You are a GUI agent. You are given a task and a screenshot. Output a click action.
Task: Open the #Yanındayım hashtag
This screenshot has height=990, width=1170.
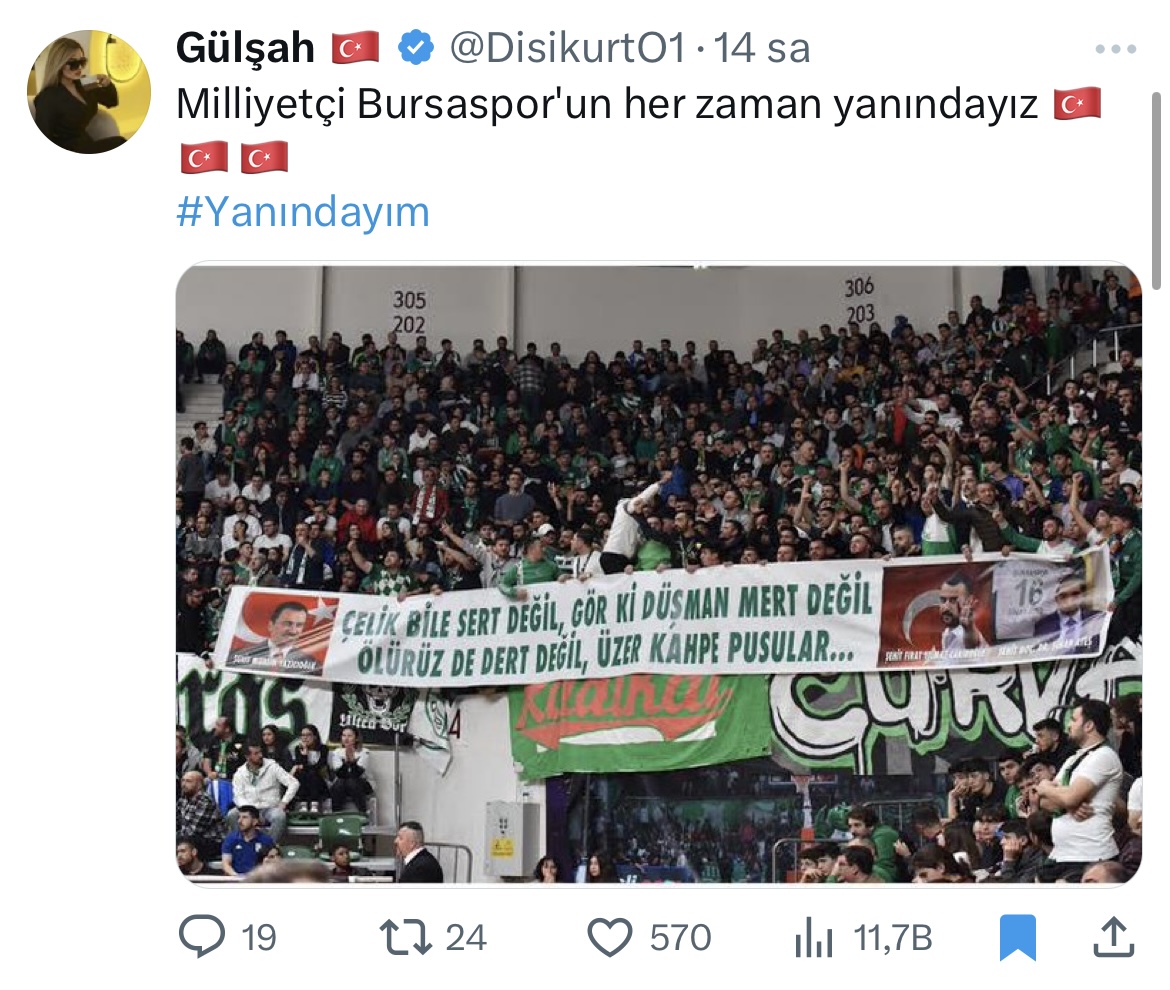(x=303, y=213)
